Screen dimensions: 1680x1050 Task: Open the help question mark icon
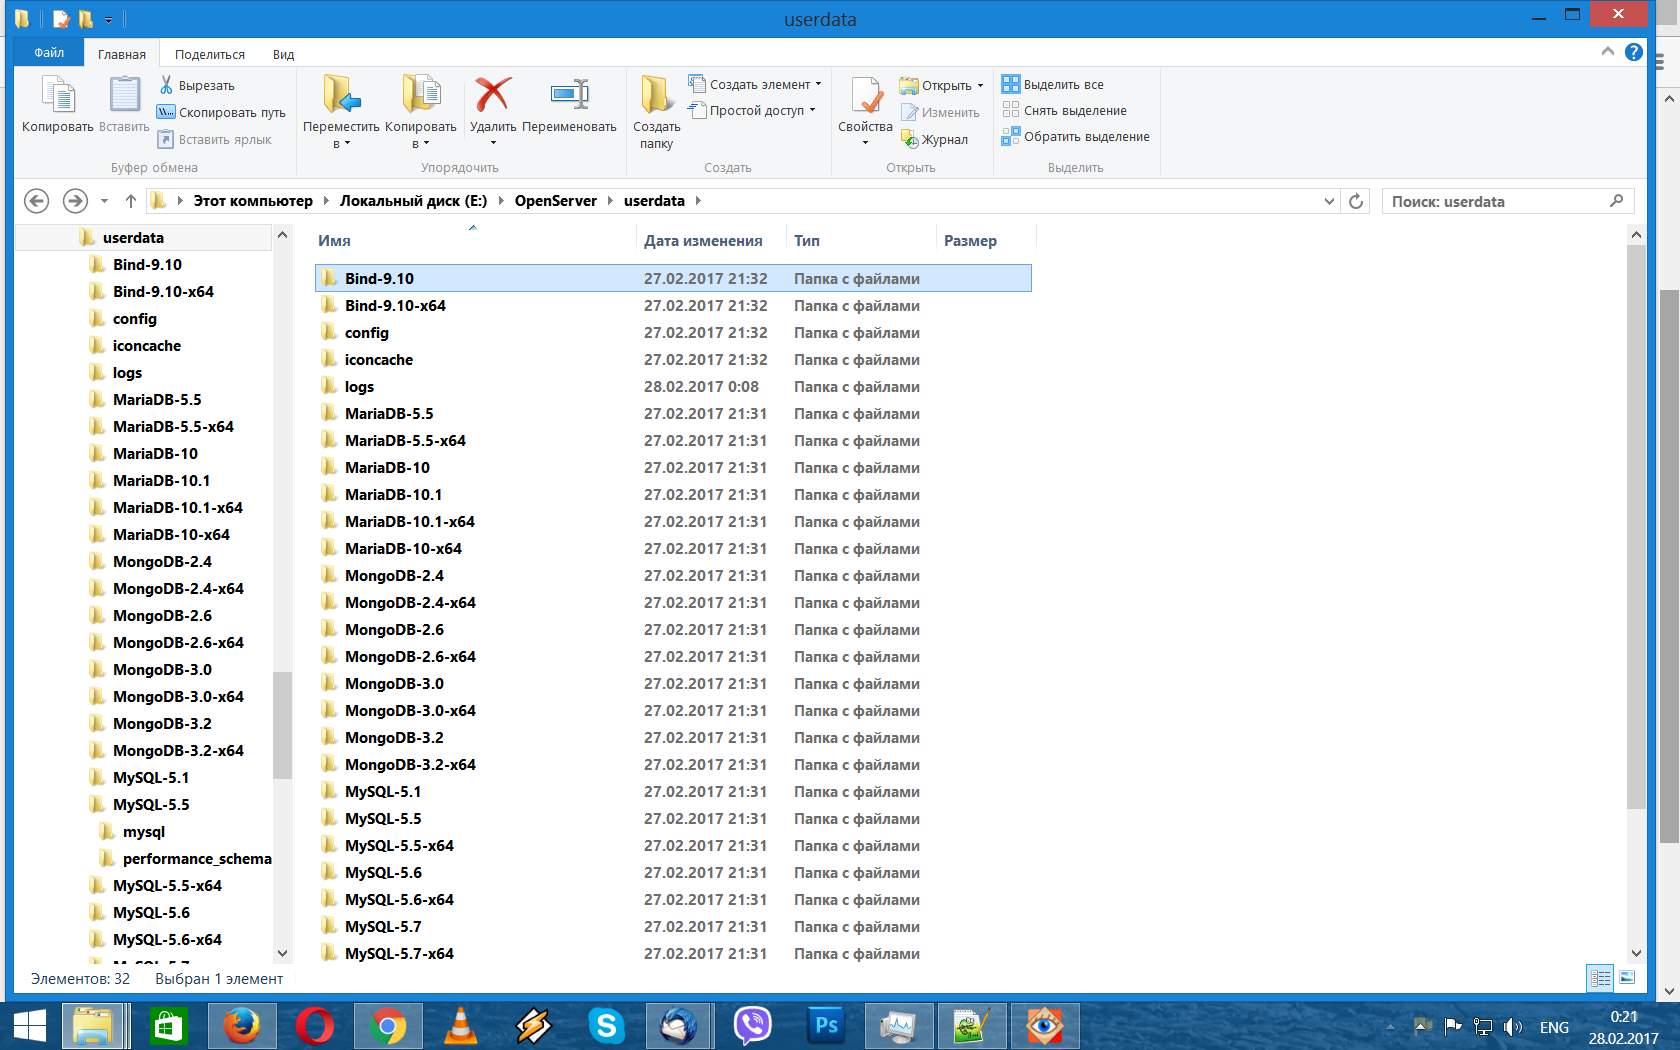1634,52
